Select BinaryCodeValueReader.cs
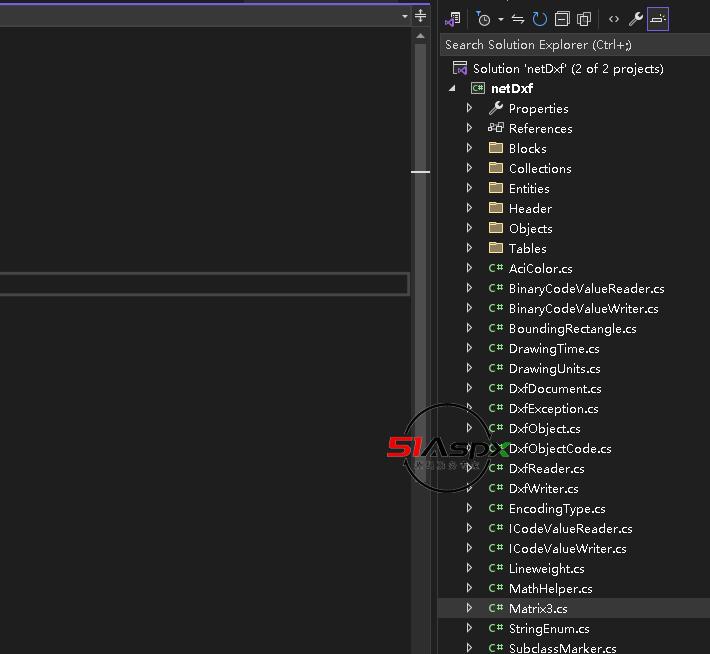710x654 pixels. click(x=586, y=289)
